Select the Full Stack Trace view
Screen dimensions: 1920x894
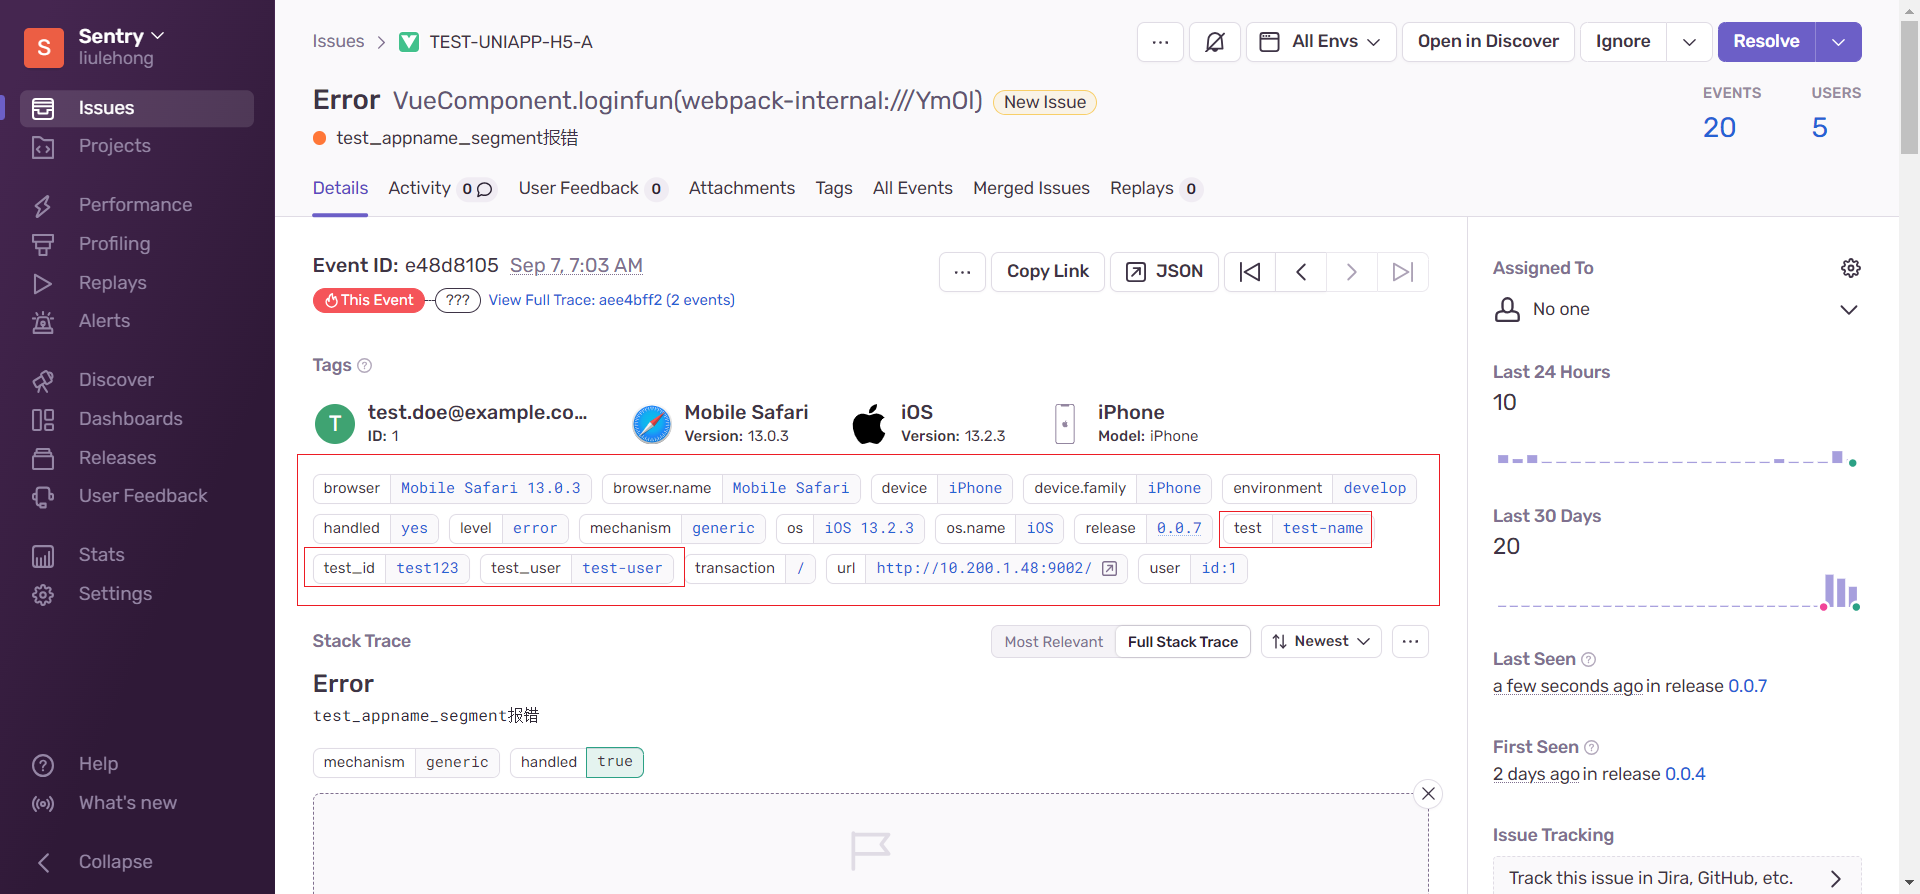click(x=1183, y=642)
